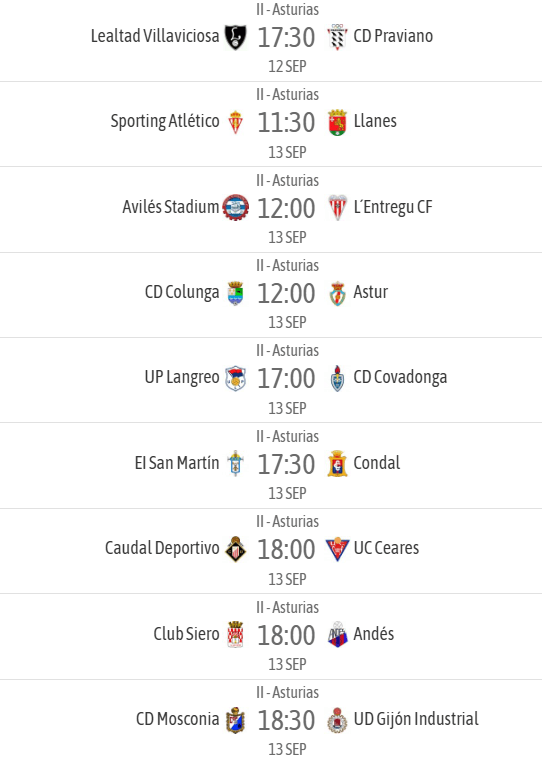
Task: Click the CD Colunga team crest
Action: point(235,293)
